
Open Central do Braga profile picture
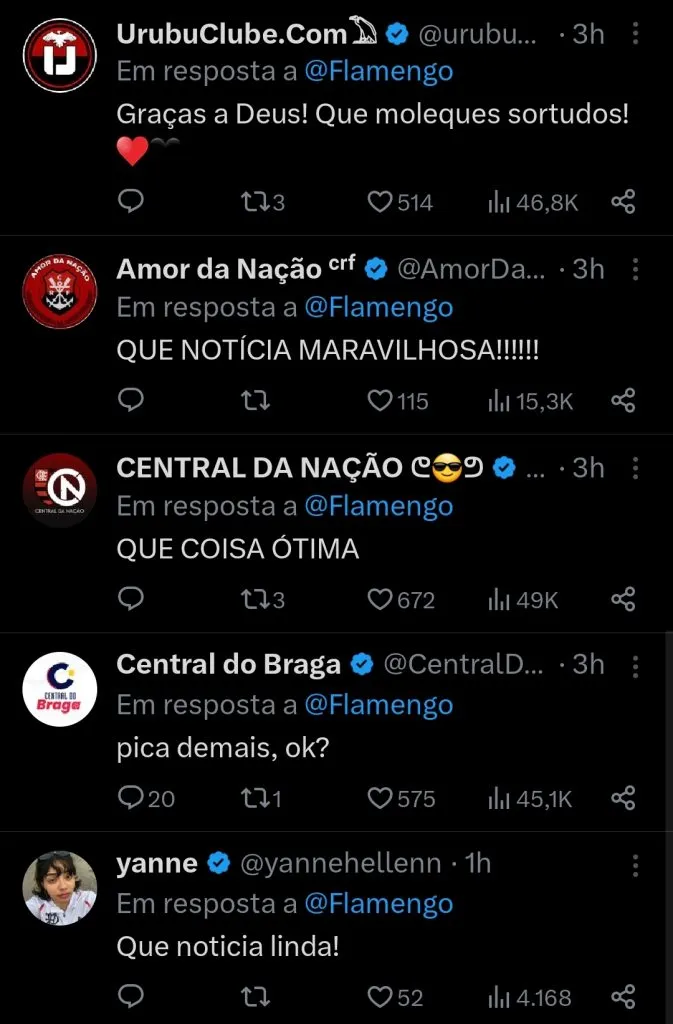59,689
